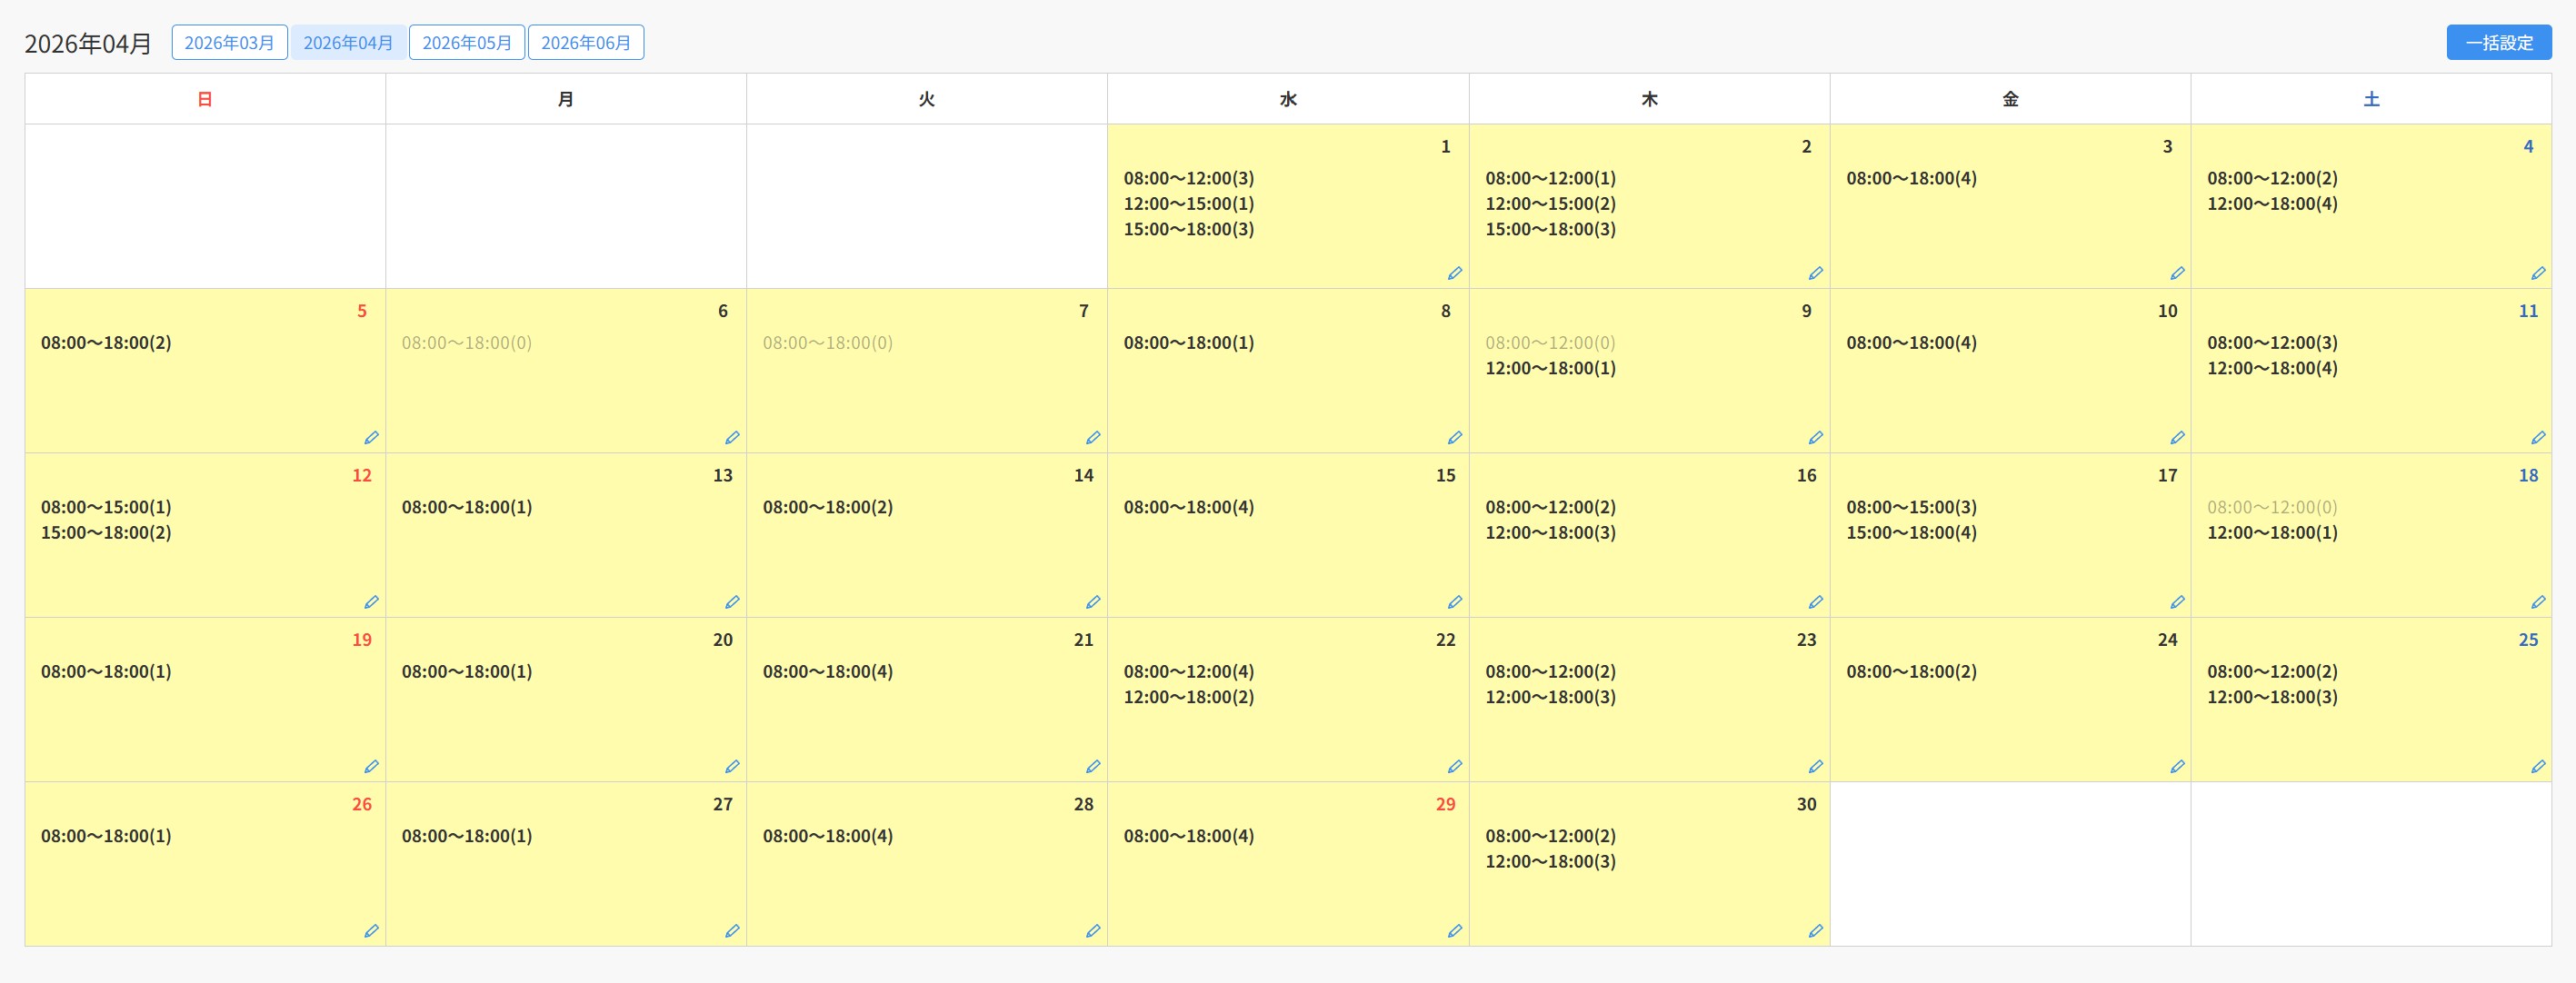Image resolution: width=2576 pixels, height=983 pixels.
Task: Click the pencil icon on April 9
Action: pos(1815,437)
